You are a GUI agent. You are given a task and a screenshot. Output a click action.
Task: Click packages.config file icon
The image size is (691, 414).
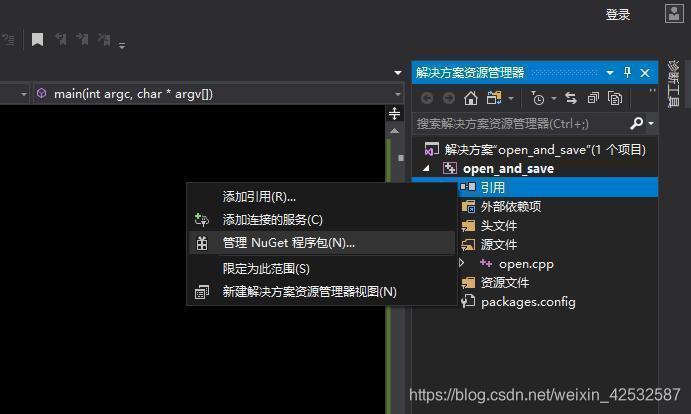pyautogui.click(x=468, y=302)
